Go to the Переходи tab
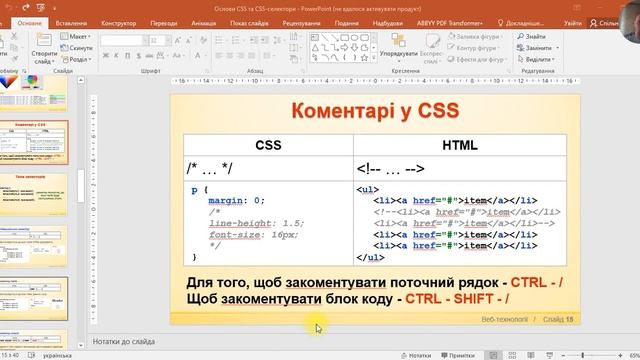Image resolution: width=640 pixels, height=360 pixels. (x=164, y=23)
